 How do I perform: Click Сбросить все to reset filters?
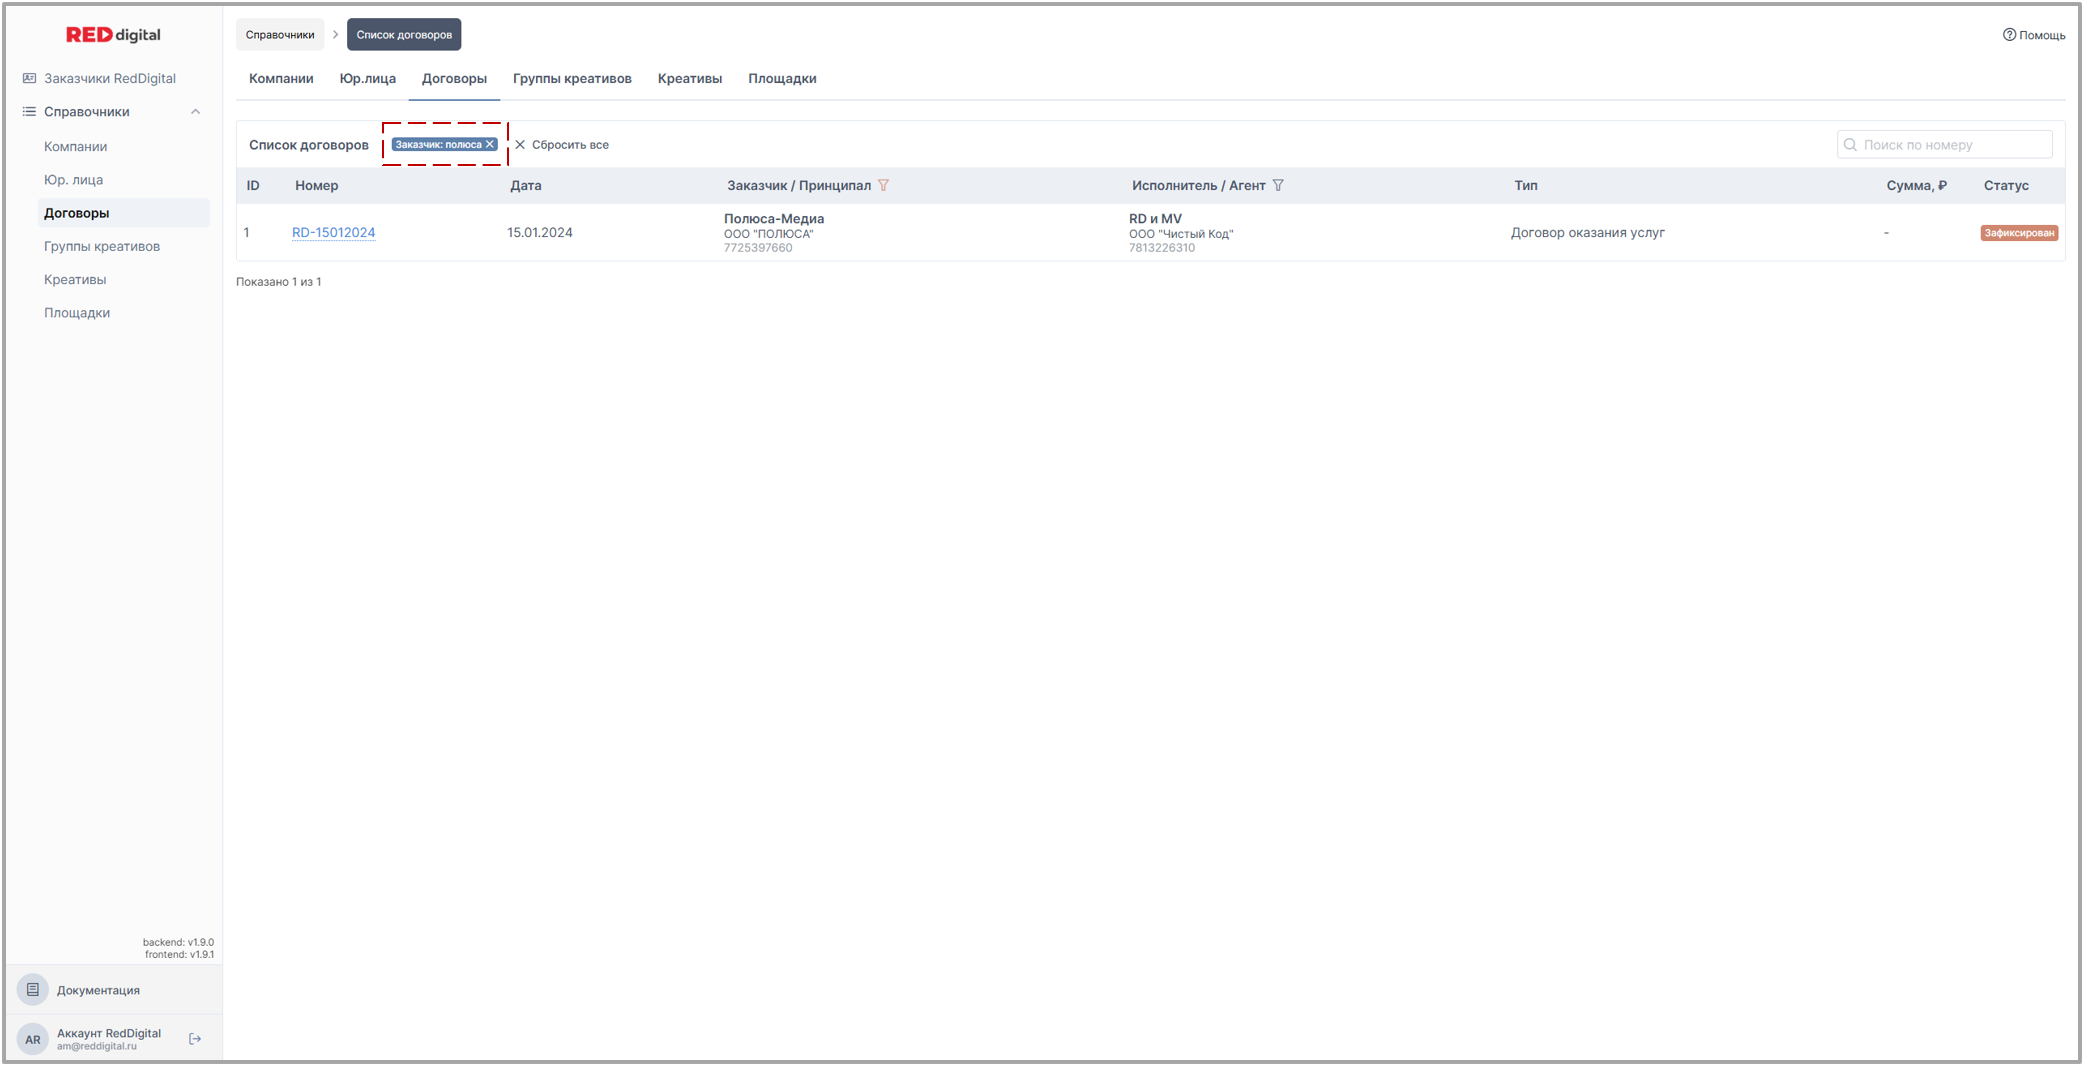click(x=570, y=145)
